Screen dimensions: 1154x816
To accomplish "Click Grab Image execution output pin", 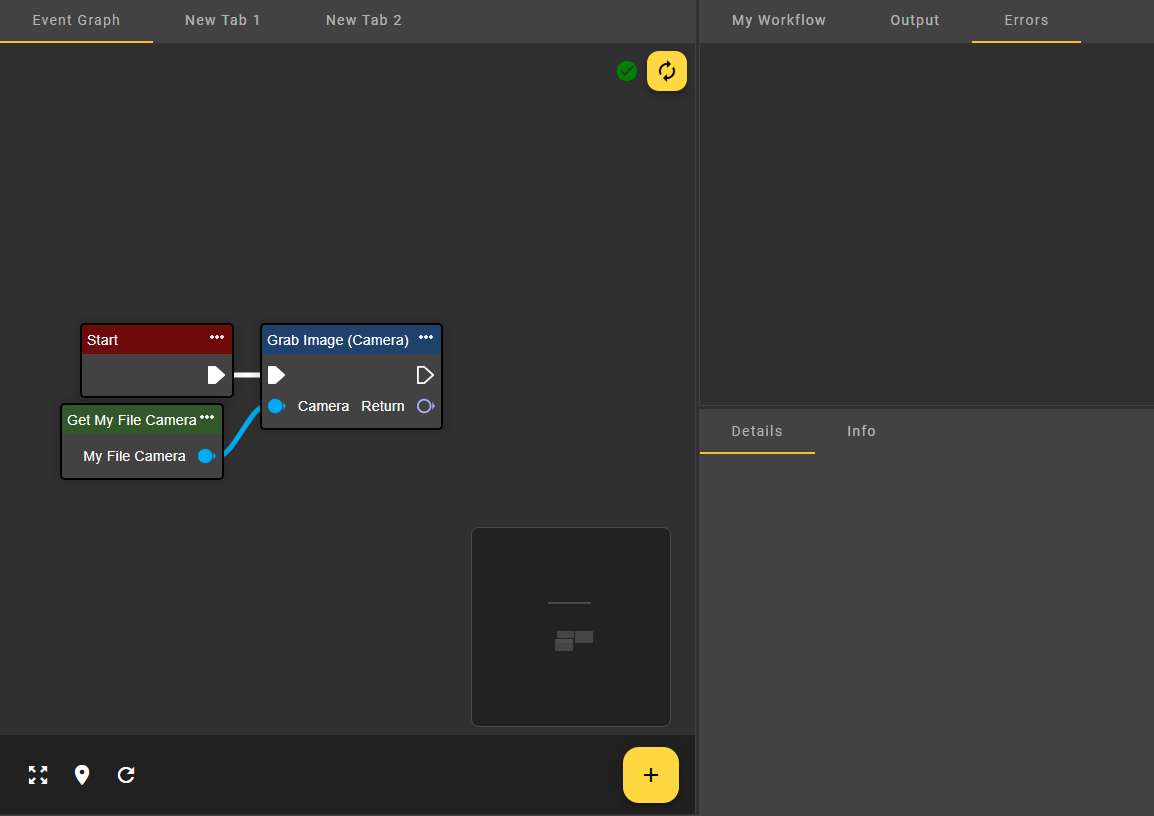I will (425, 375).
